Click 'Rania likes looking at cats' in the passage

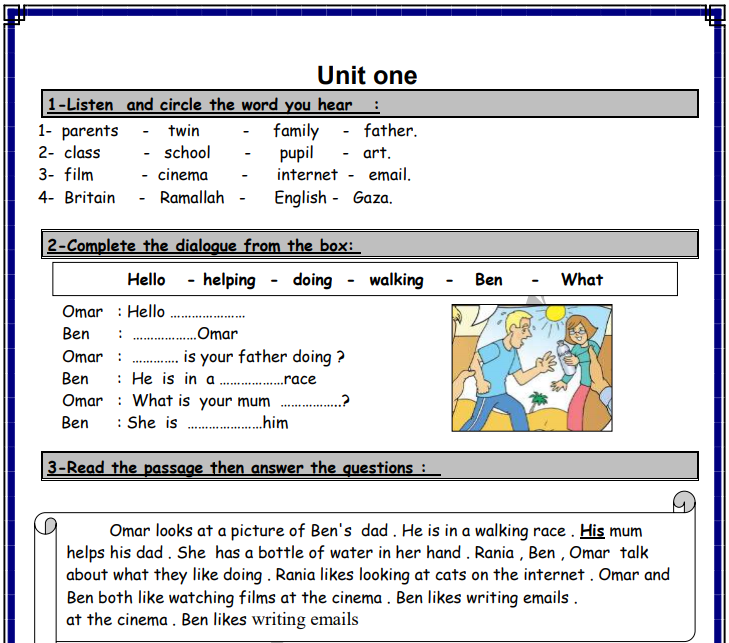pos(371,575)
